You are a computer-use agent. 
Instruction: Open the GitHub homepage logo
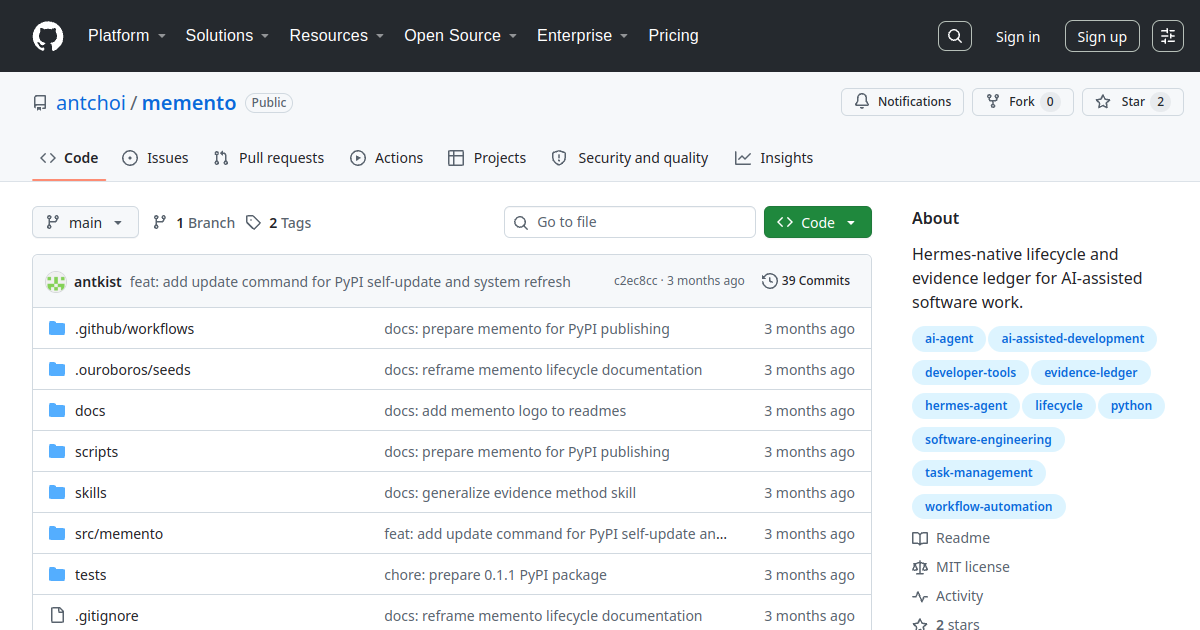tap(48, 36)
